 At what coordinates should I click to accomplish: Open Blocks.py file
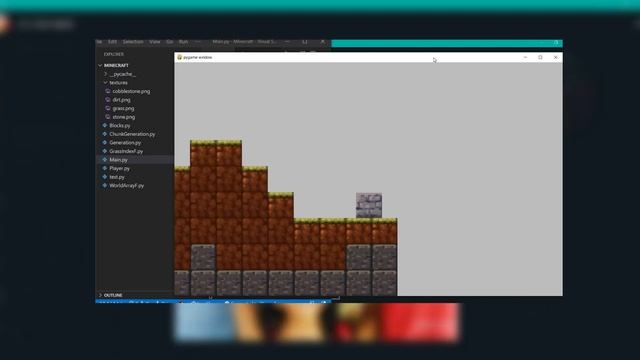point(120,126)
